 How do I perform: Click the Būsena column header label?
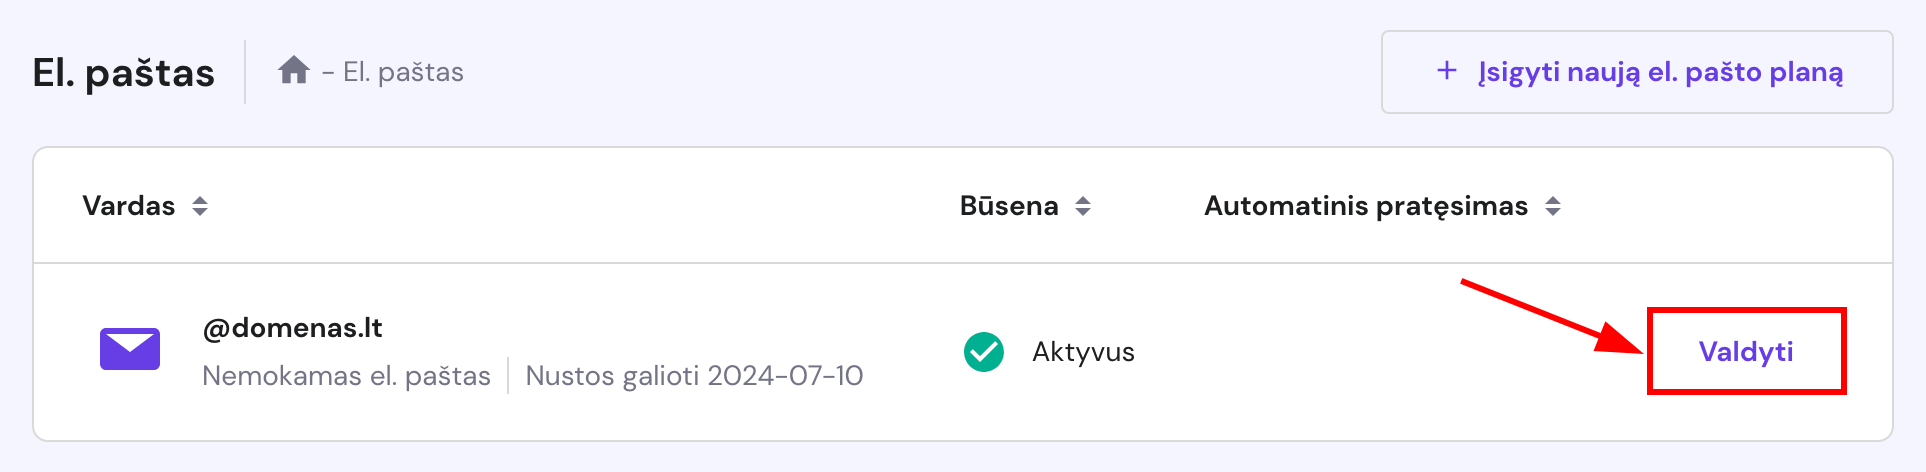point(1008,206)
